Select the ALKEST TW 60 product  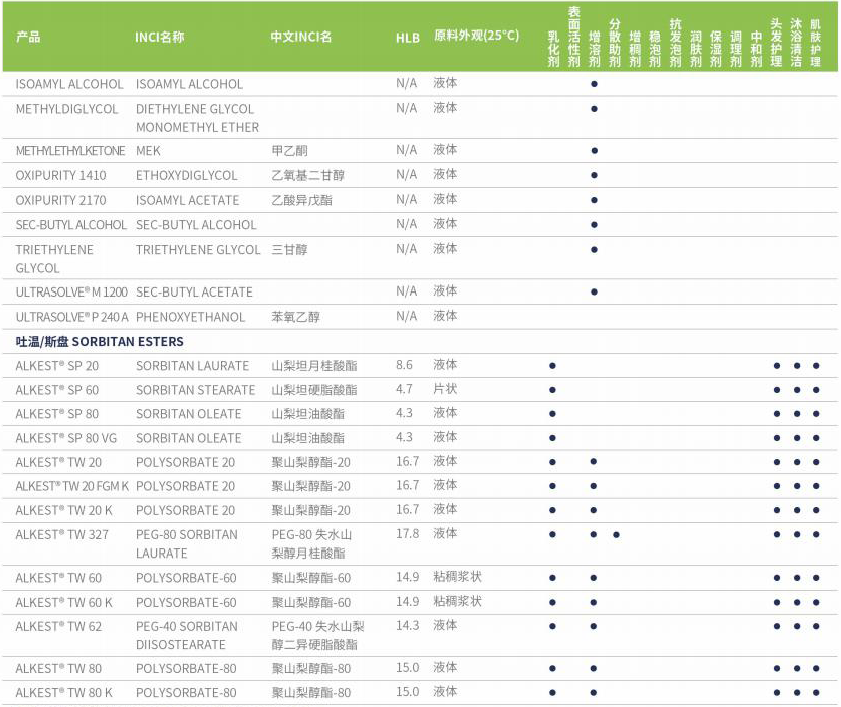(x=58, y=578)
